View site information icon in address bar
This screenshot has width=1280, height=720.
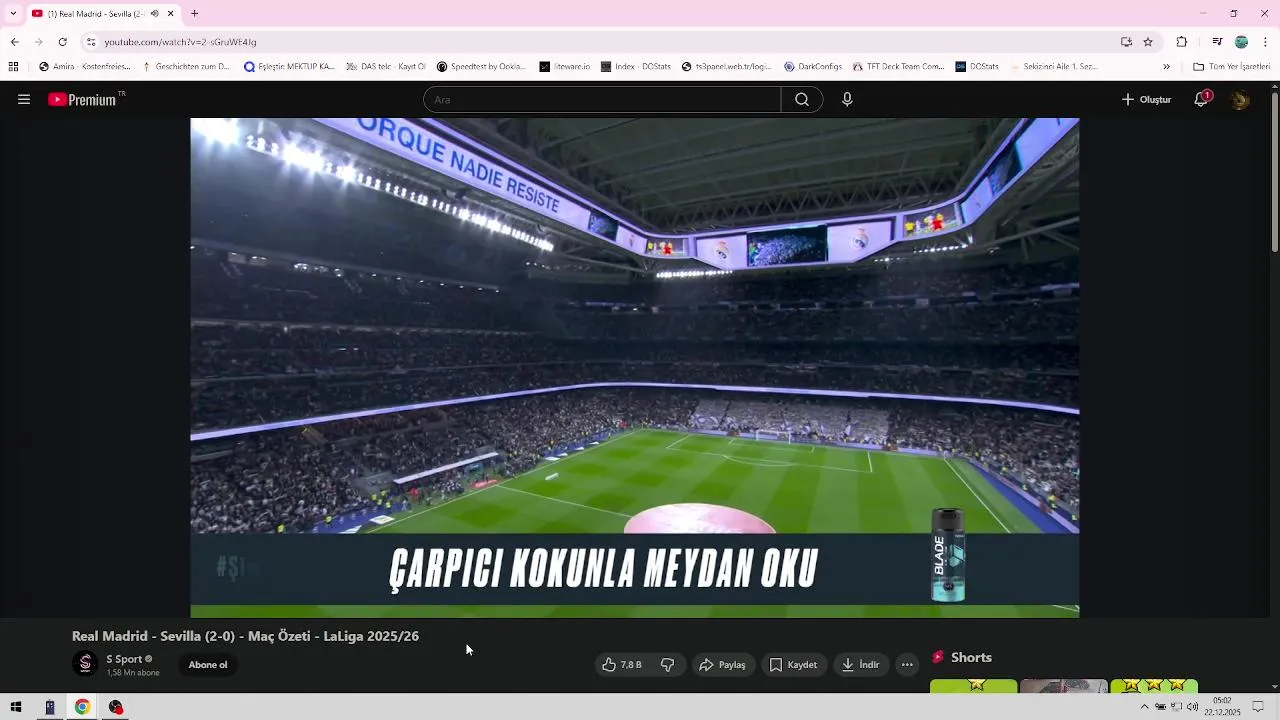(x=90, y=42)
